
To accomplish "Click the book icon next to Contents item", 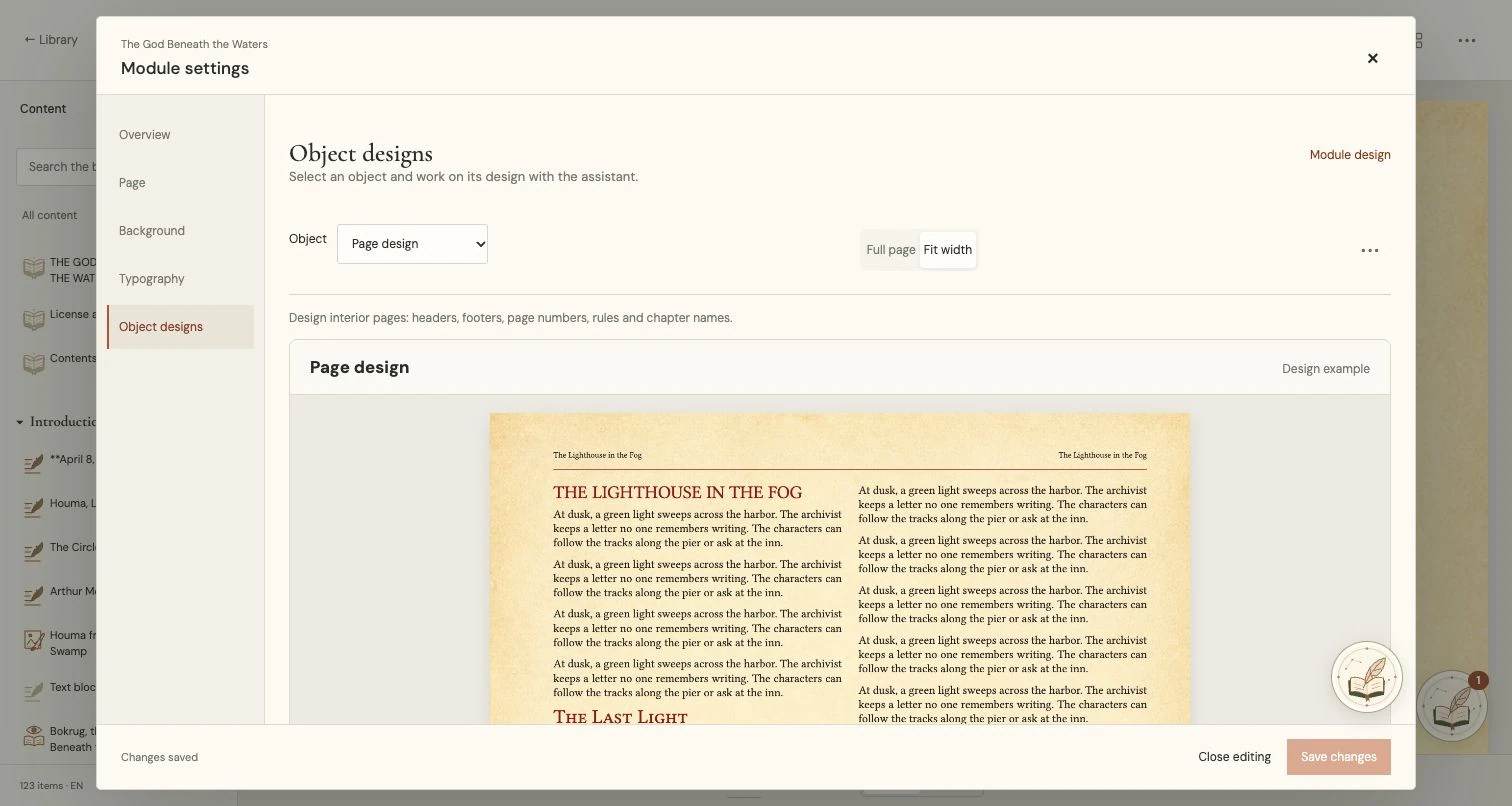I will 34,362.
